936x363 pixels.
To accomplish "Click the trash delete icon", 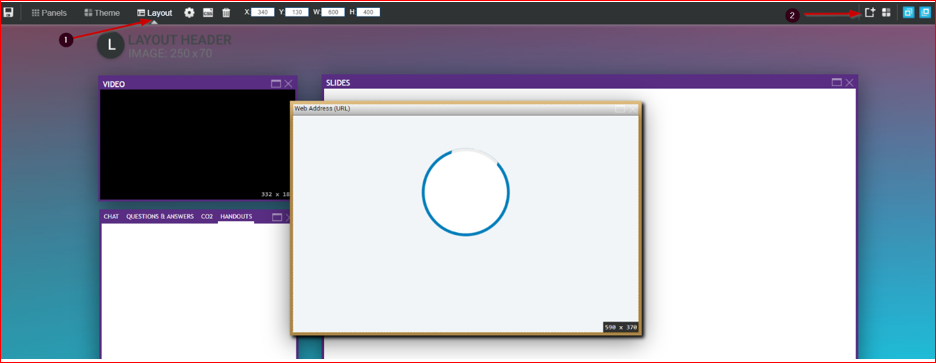I will (x=226, y=13).
